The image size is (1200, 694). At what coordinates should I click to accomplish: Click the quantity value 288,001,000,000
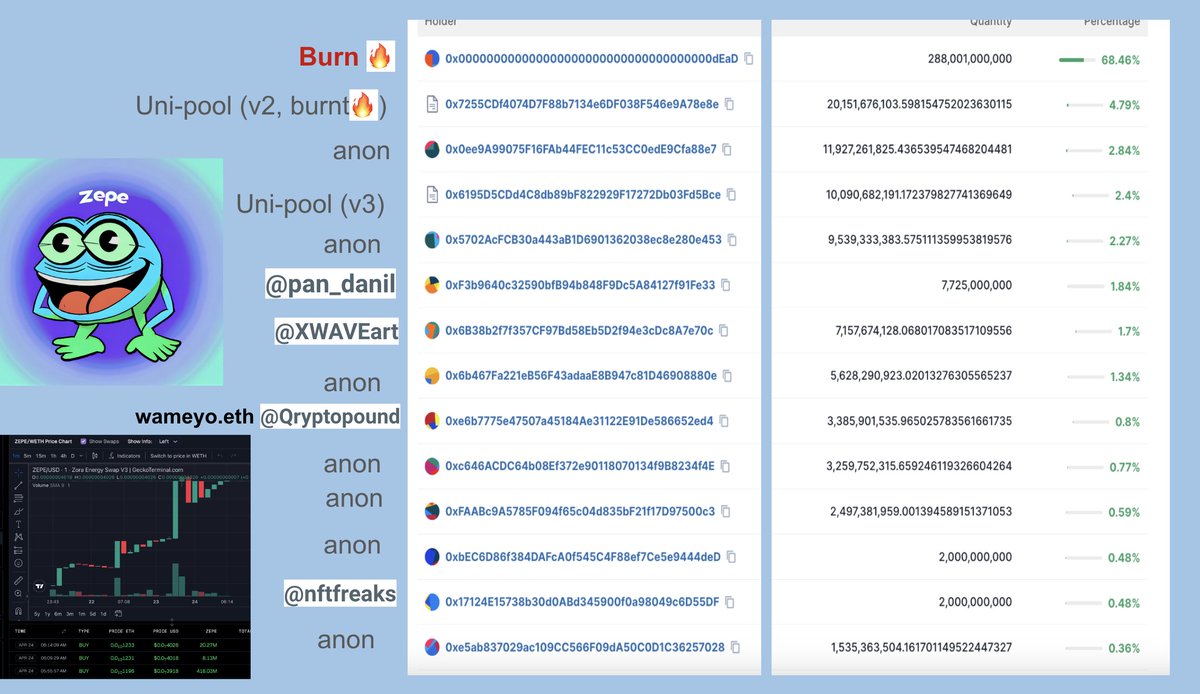[970, 59]
